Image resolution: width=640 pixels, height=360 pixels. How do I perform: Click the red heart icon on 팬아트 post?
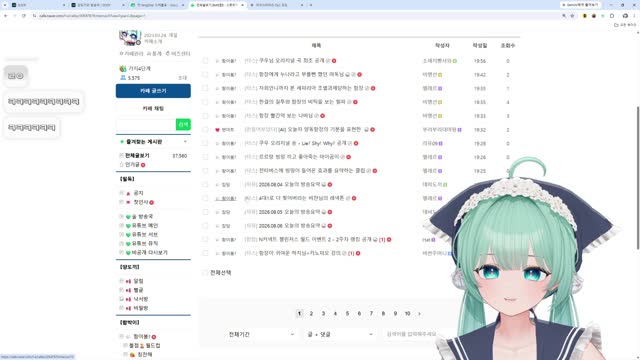pos(217,130)
